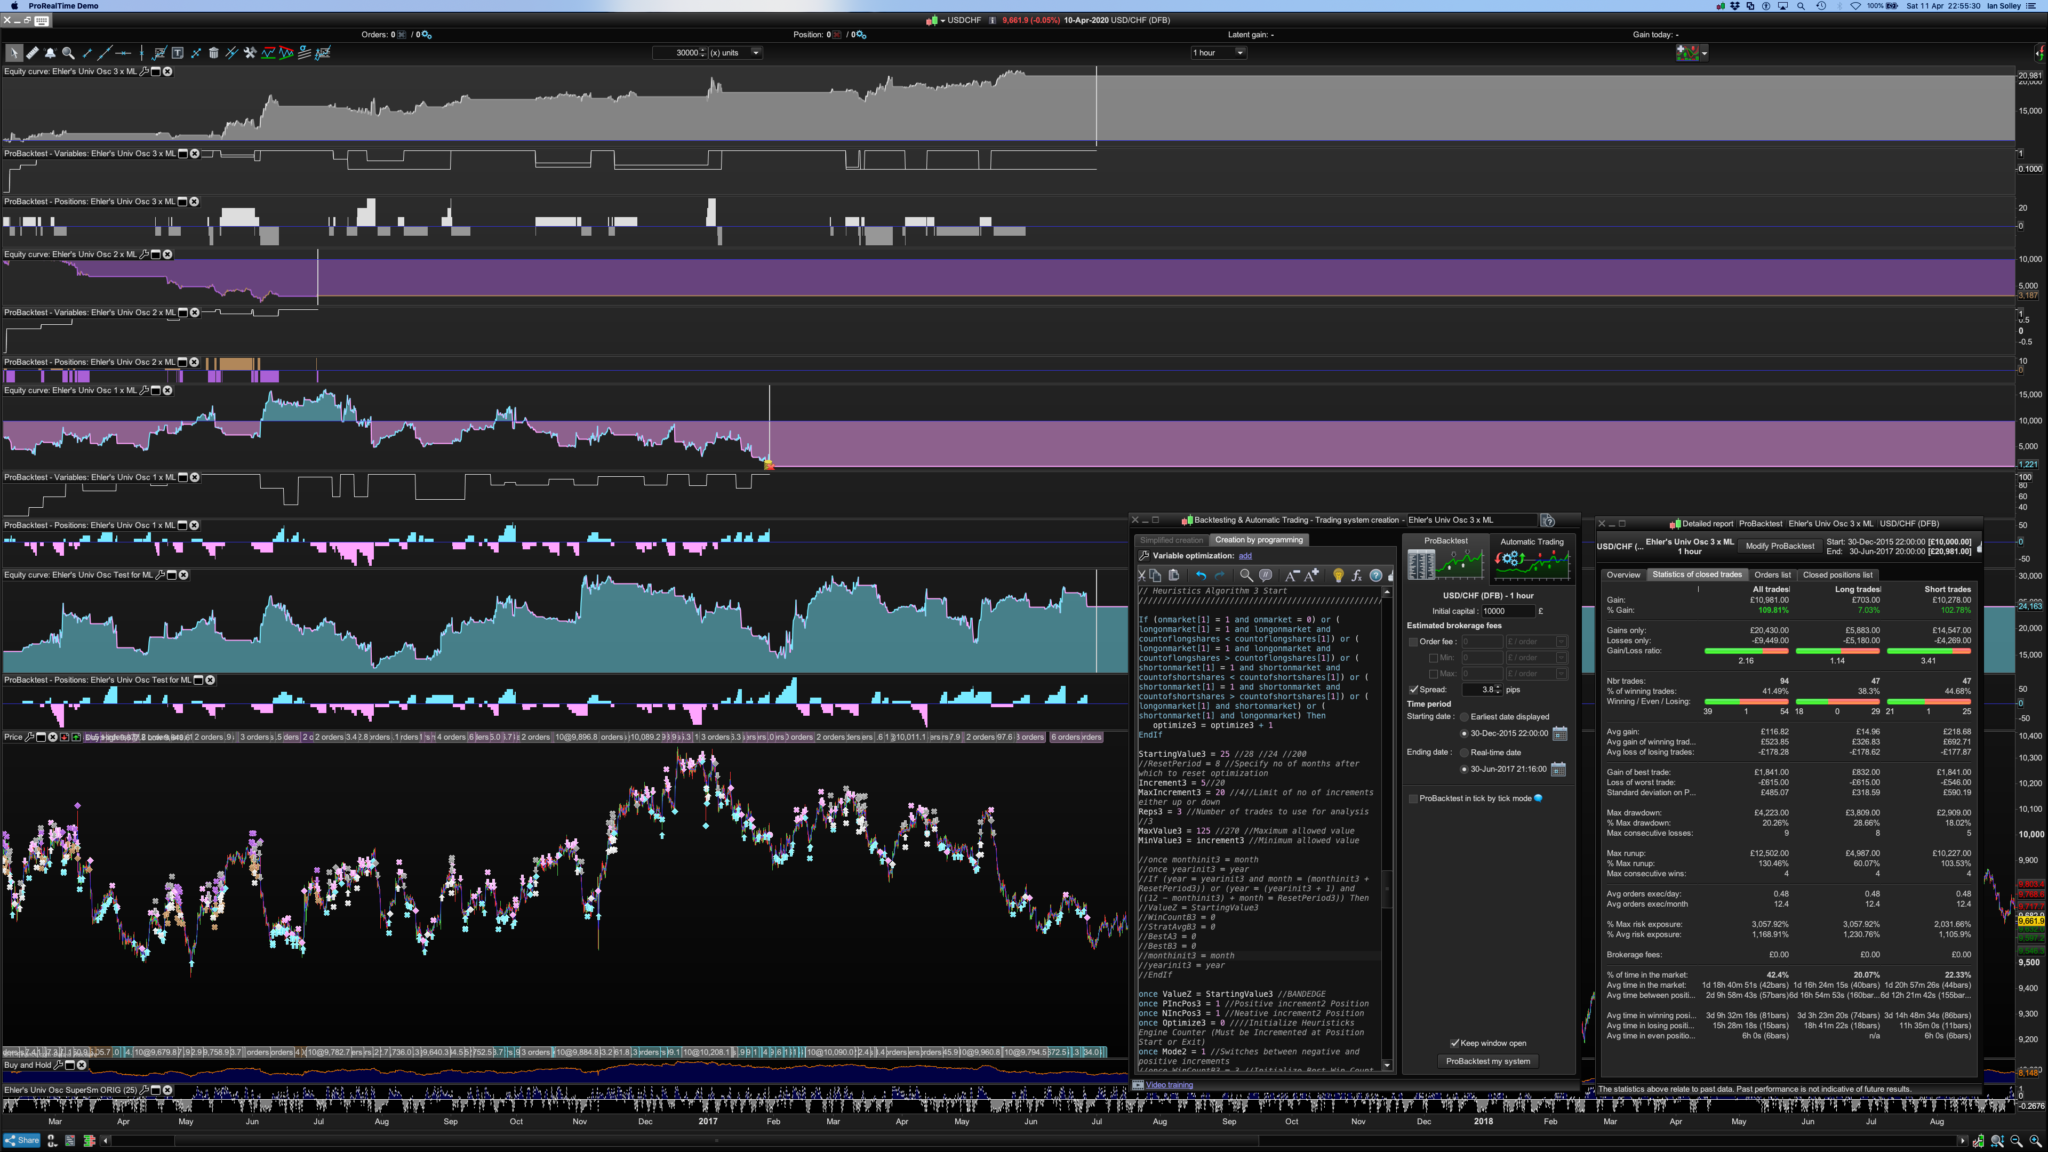This screenshot has height=1152, width=2048.
Task: Select the ruler measurement tool
Action: [x=32, y=53]
